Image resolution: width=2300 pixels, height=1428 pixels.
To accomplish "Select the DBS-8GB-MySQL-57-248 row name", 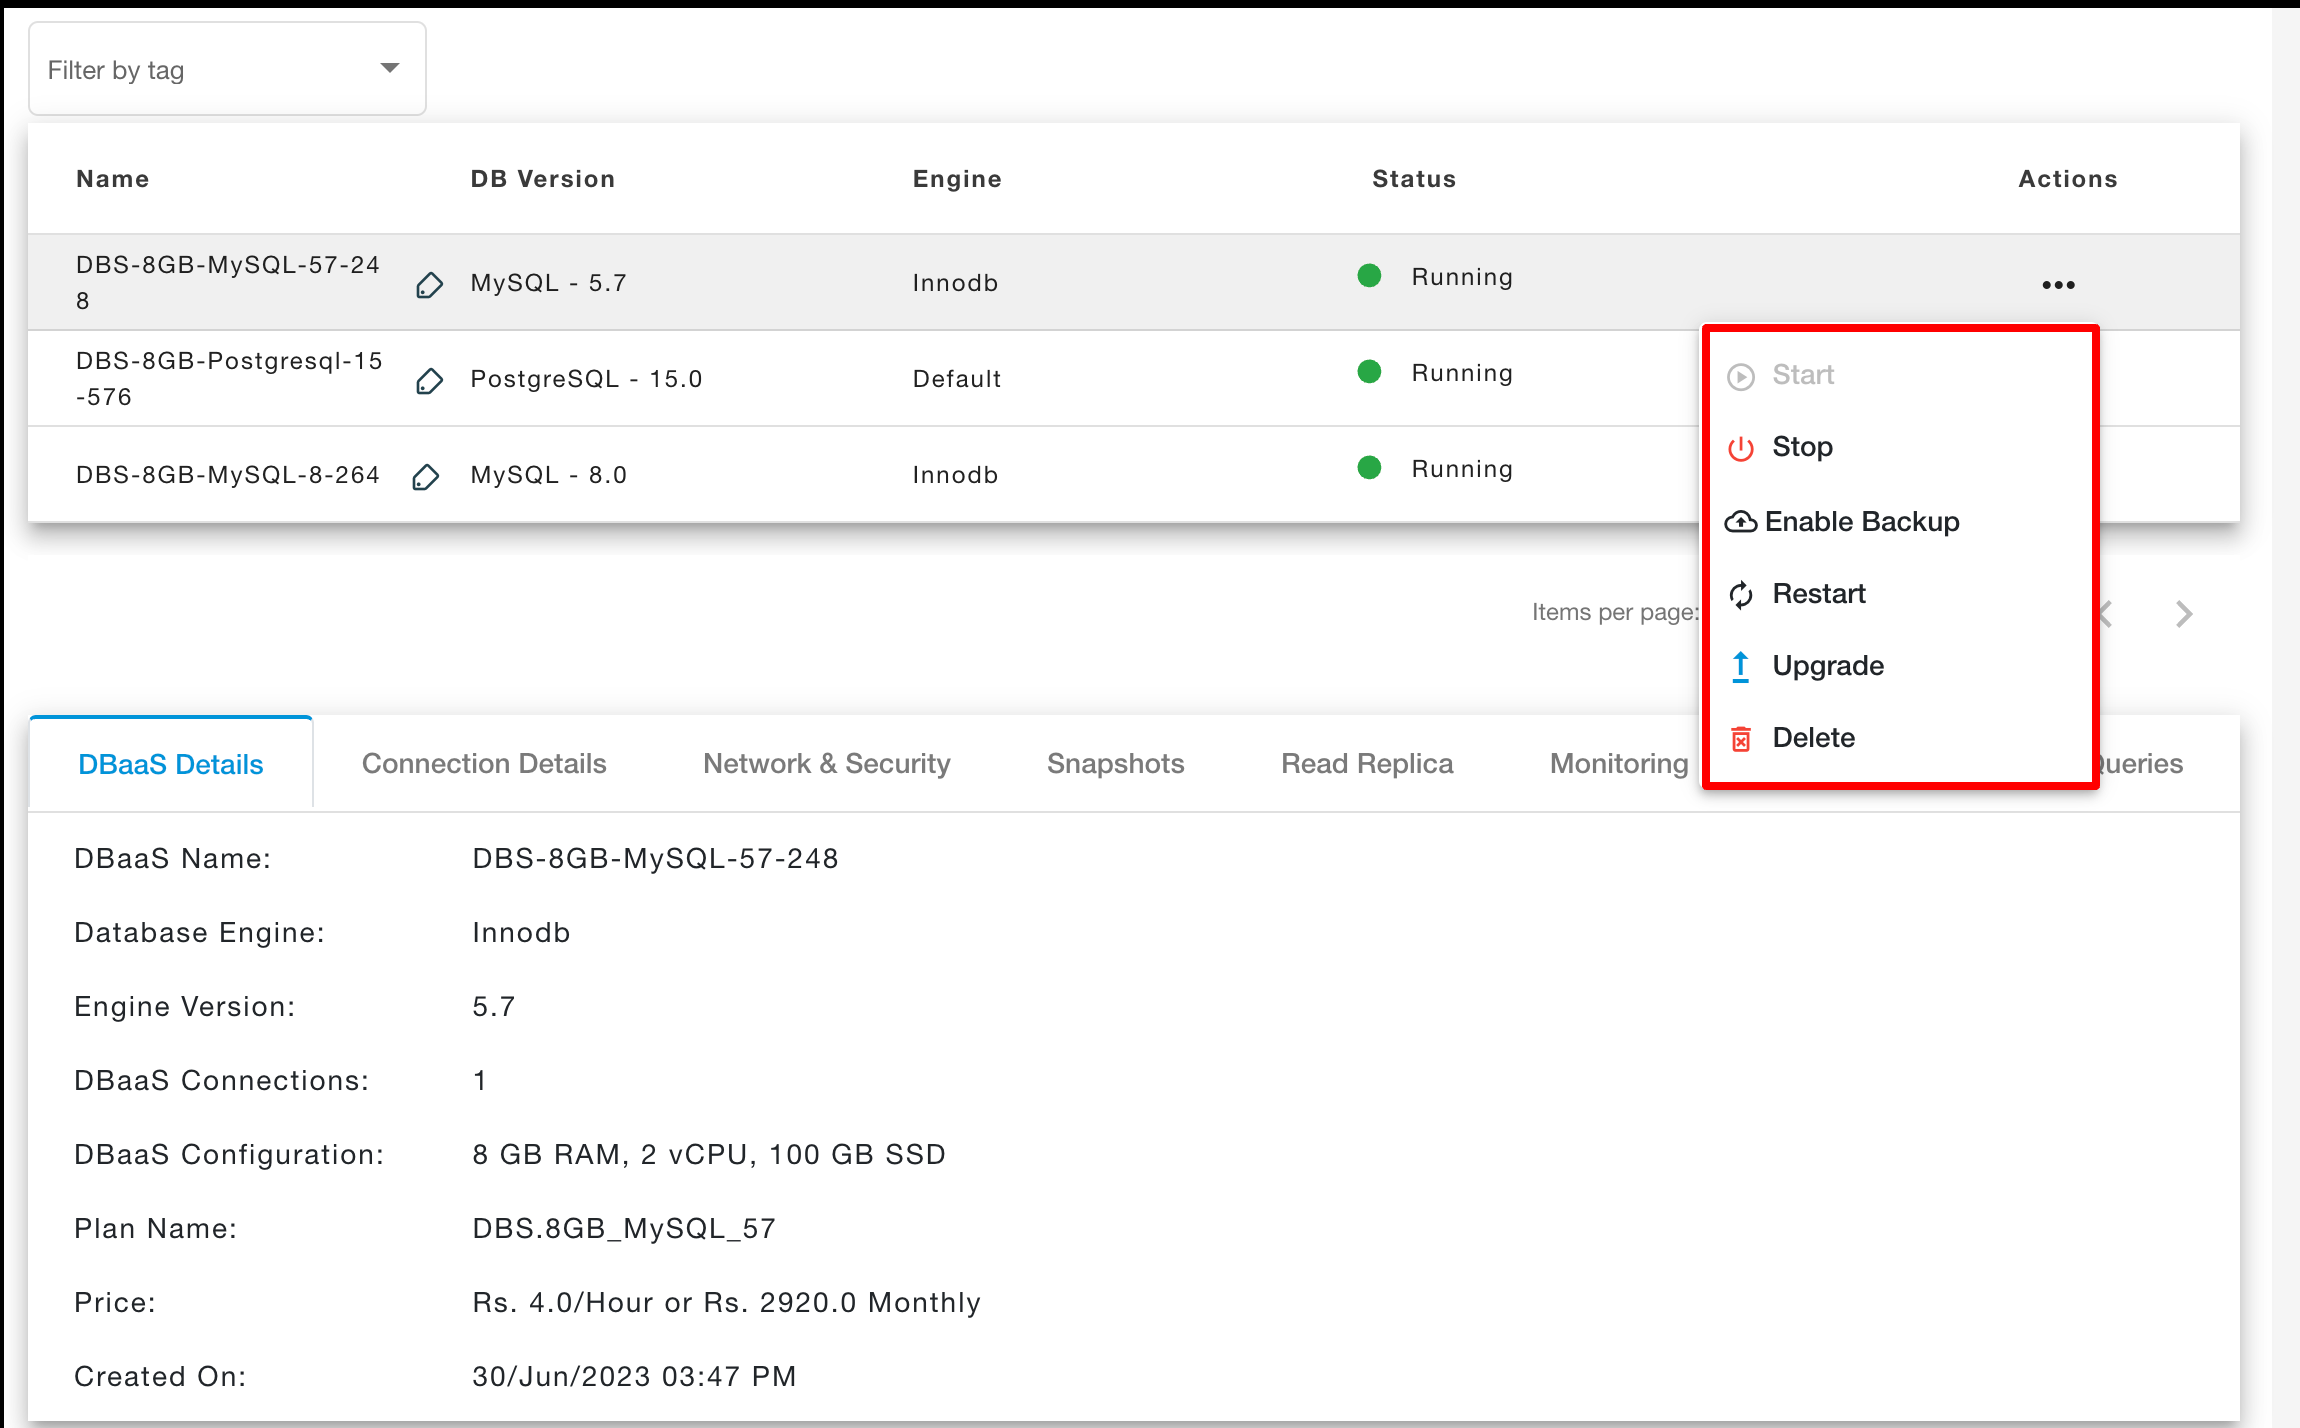I will 228,283.
